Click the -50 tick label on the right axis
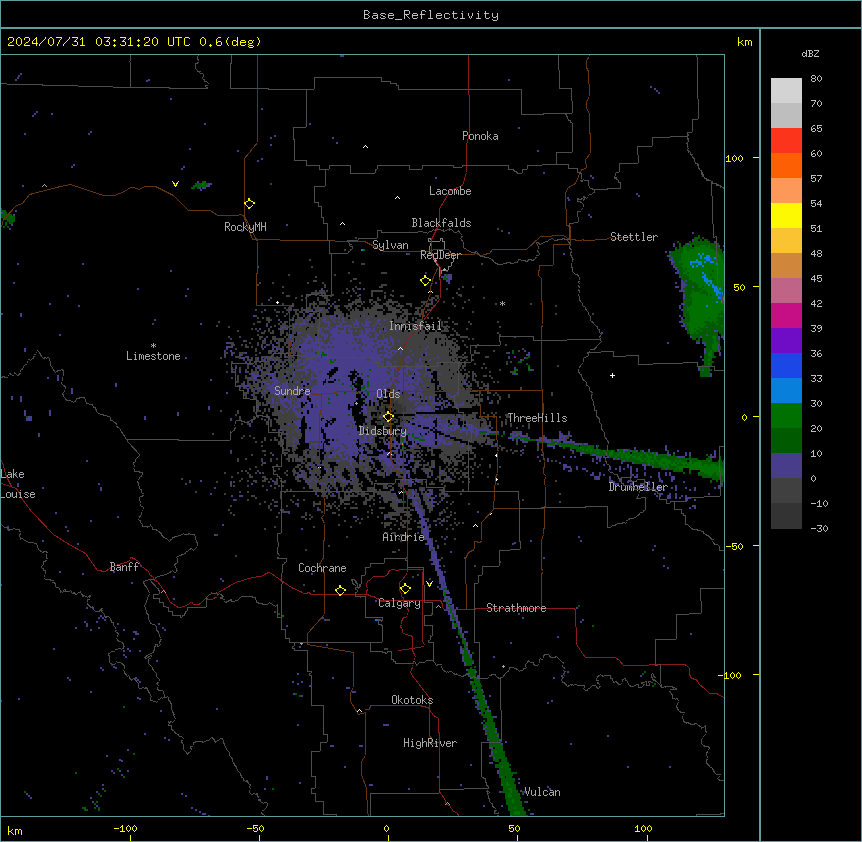The image size is (862, 842). click(734, 546)
